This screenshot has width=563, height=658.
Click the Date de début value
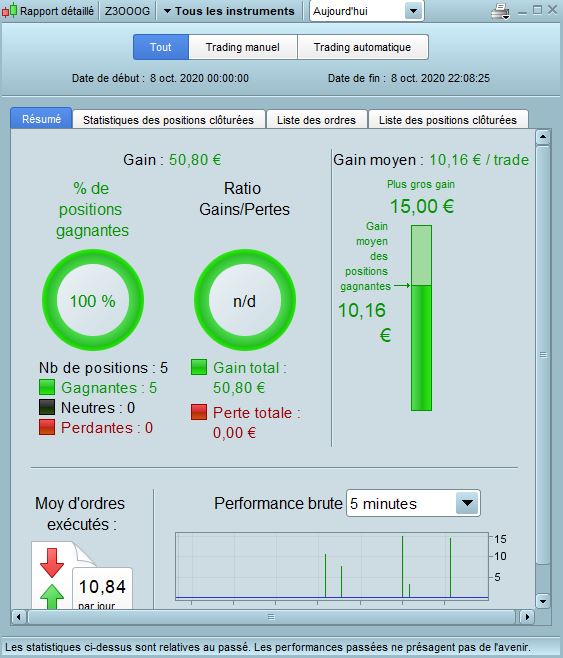[199, 78]
